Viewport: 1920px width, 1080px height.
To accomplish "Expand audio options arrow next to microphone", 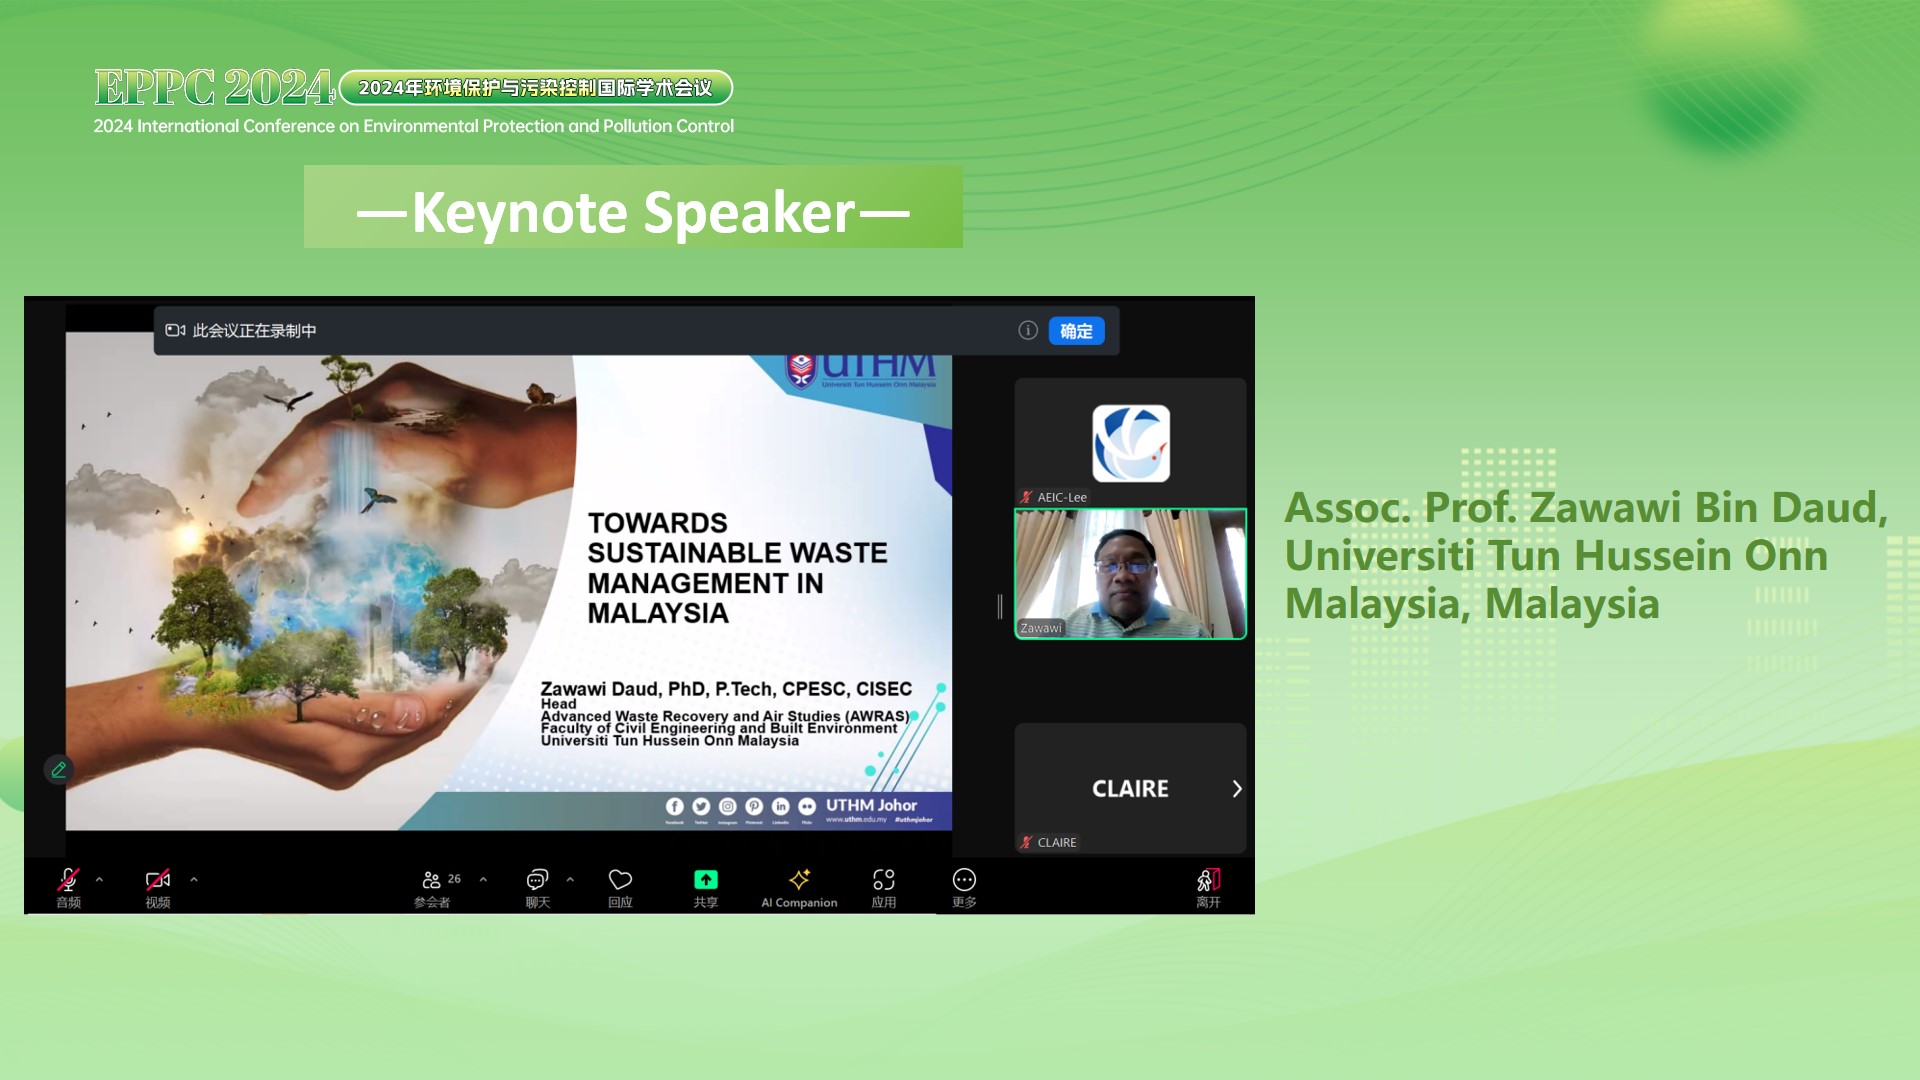I will click(x=99, y=880).
